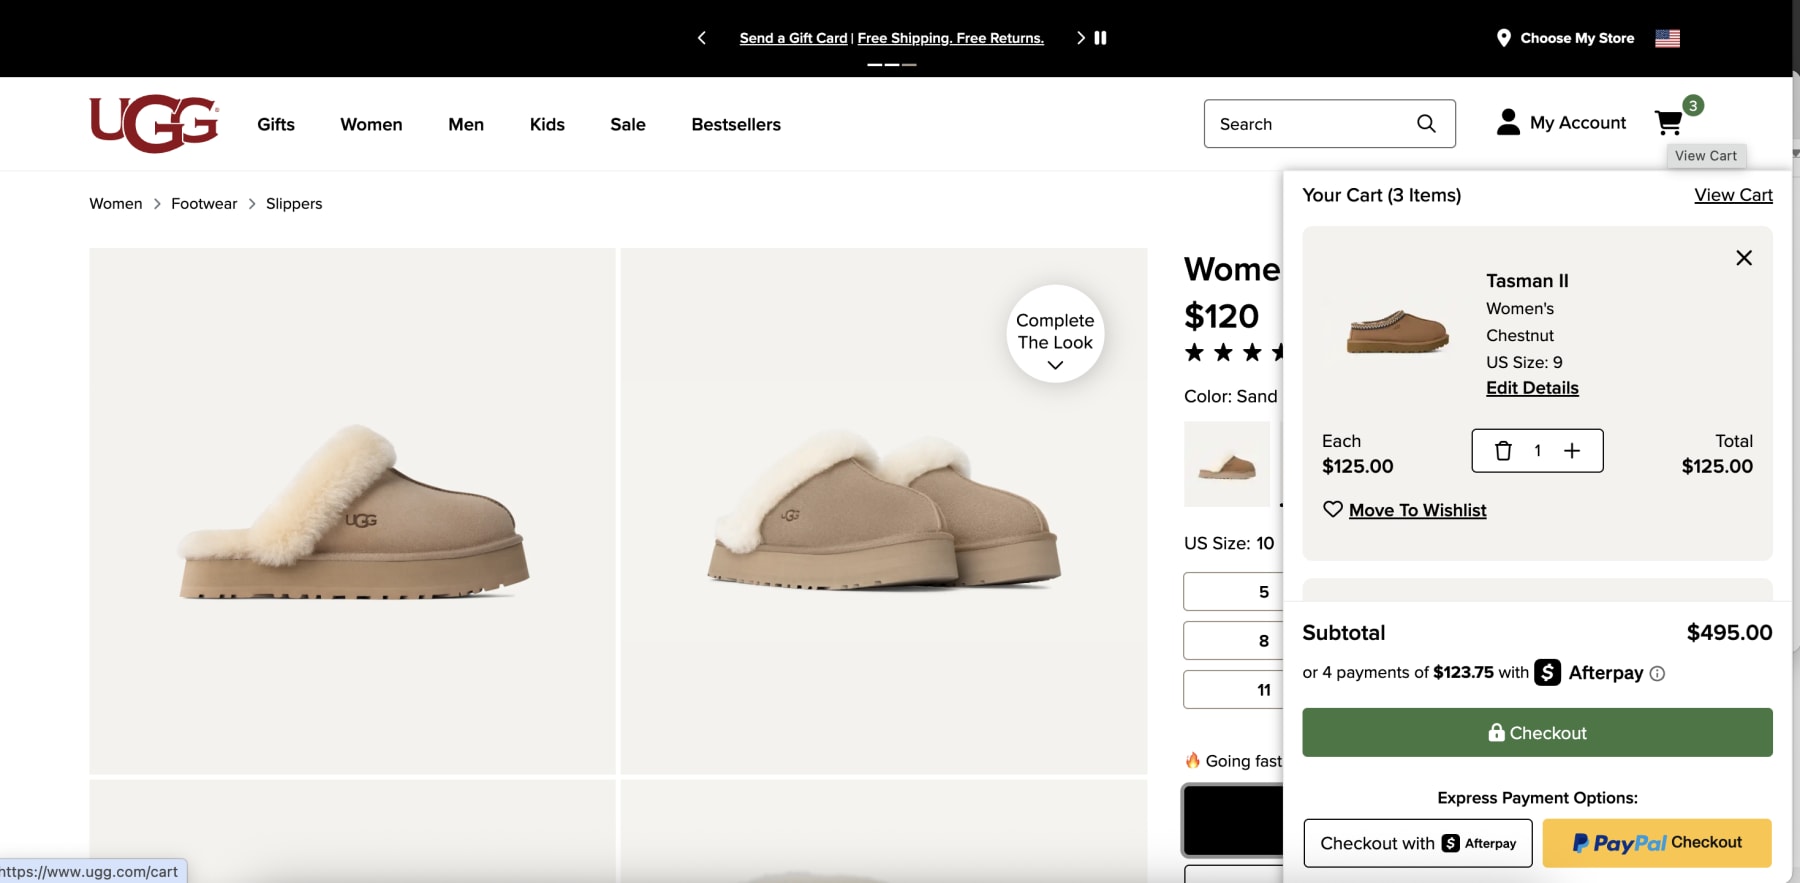Click the location pin icon

(x=1503, y=38)
